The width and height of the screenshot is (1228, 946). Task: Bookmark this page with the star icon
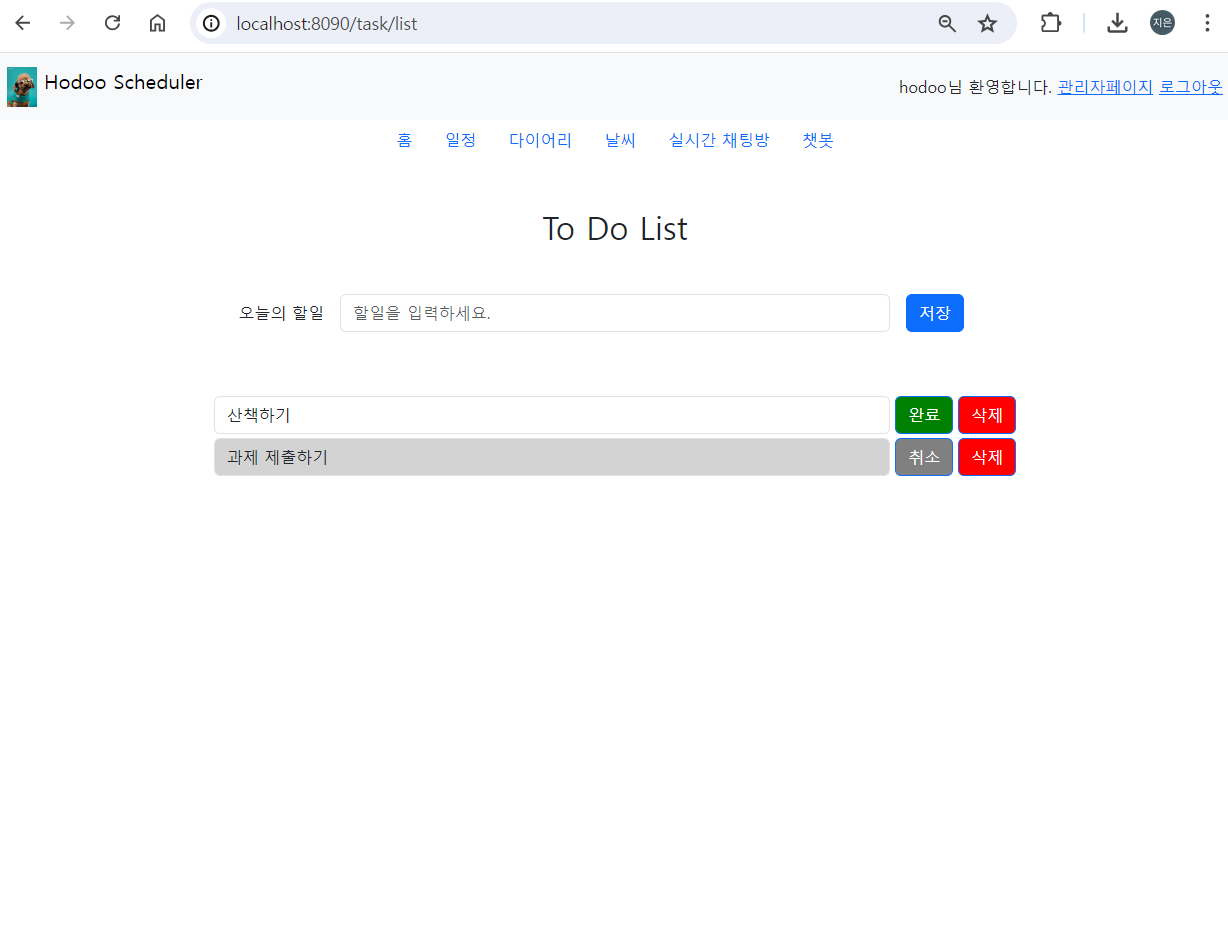(x=987, y=23)
